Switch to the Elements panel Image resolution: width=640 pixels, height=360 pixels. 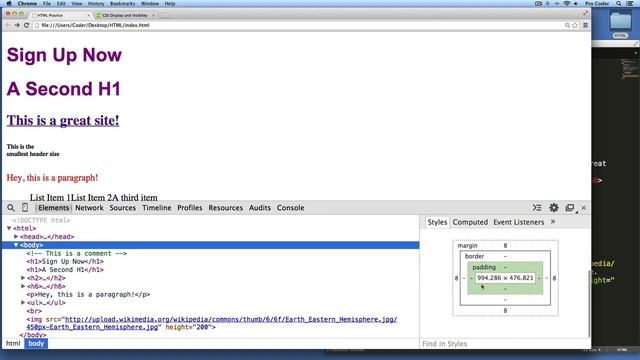53,208
